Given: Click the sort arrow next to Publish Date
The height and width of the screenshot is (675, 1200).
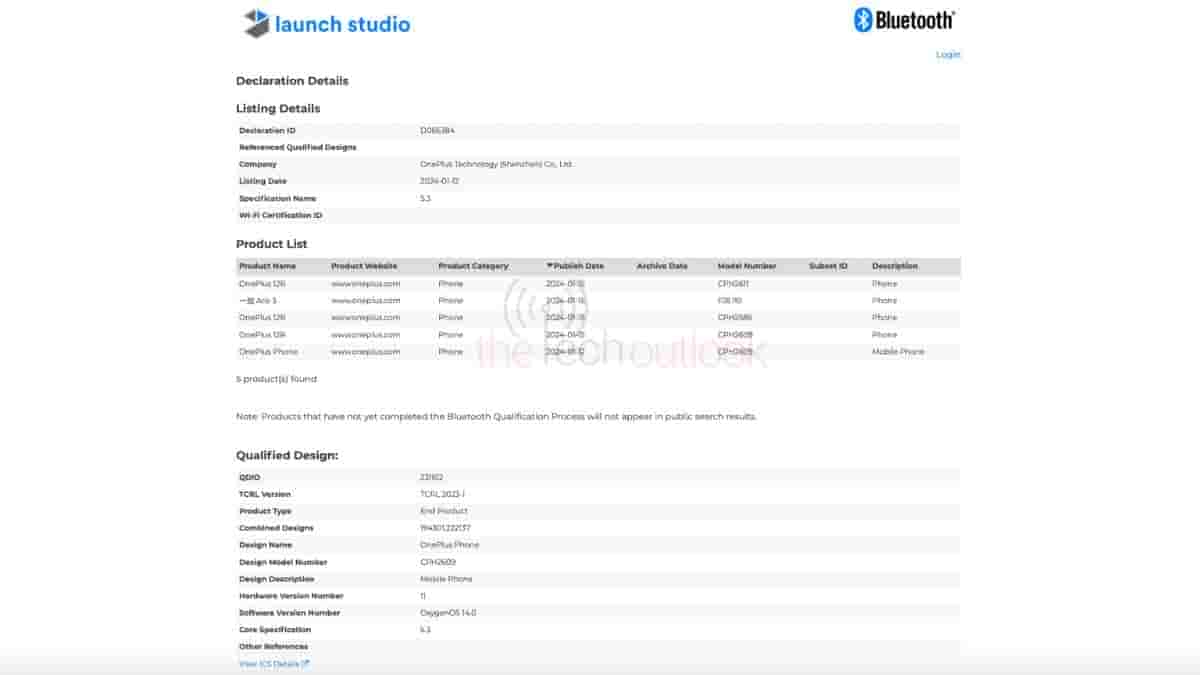Looking at the screenshot, I should click(x=549, y=266).
